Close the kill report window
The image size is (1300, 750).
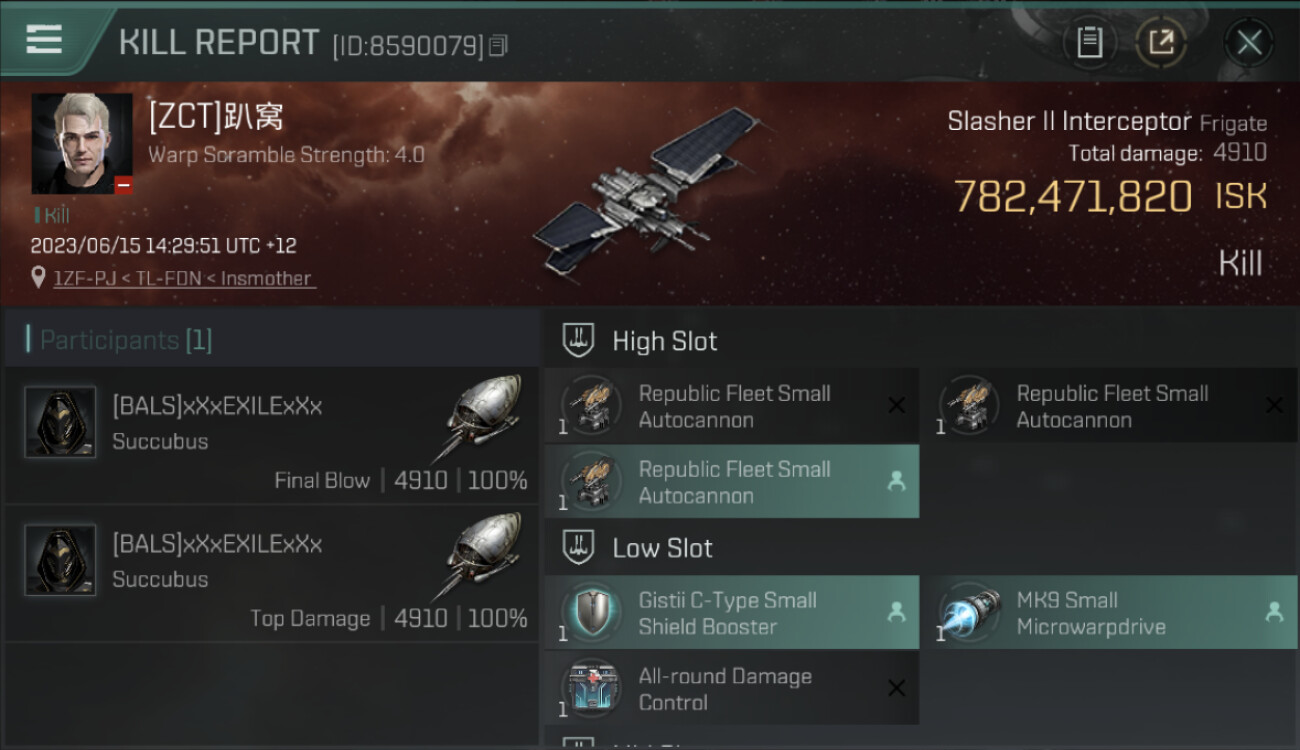pos(1249,42)
